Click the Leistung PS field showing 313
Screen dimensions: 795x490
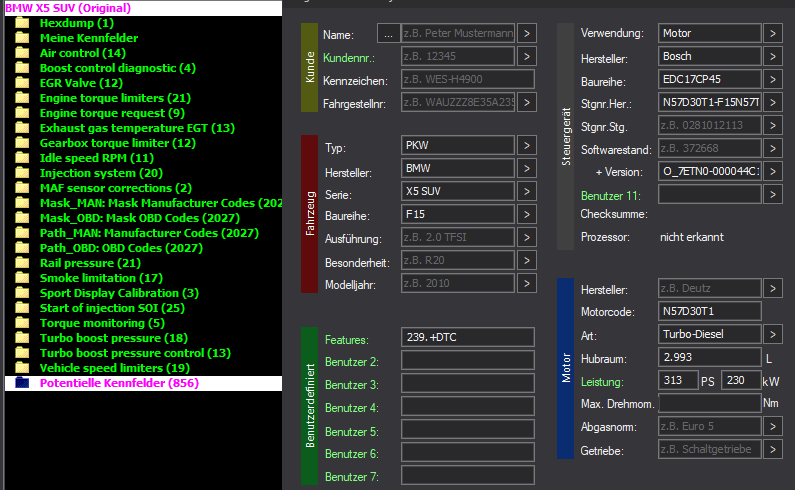click(x=678, y=380)
